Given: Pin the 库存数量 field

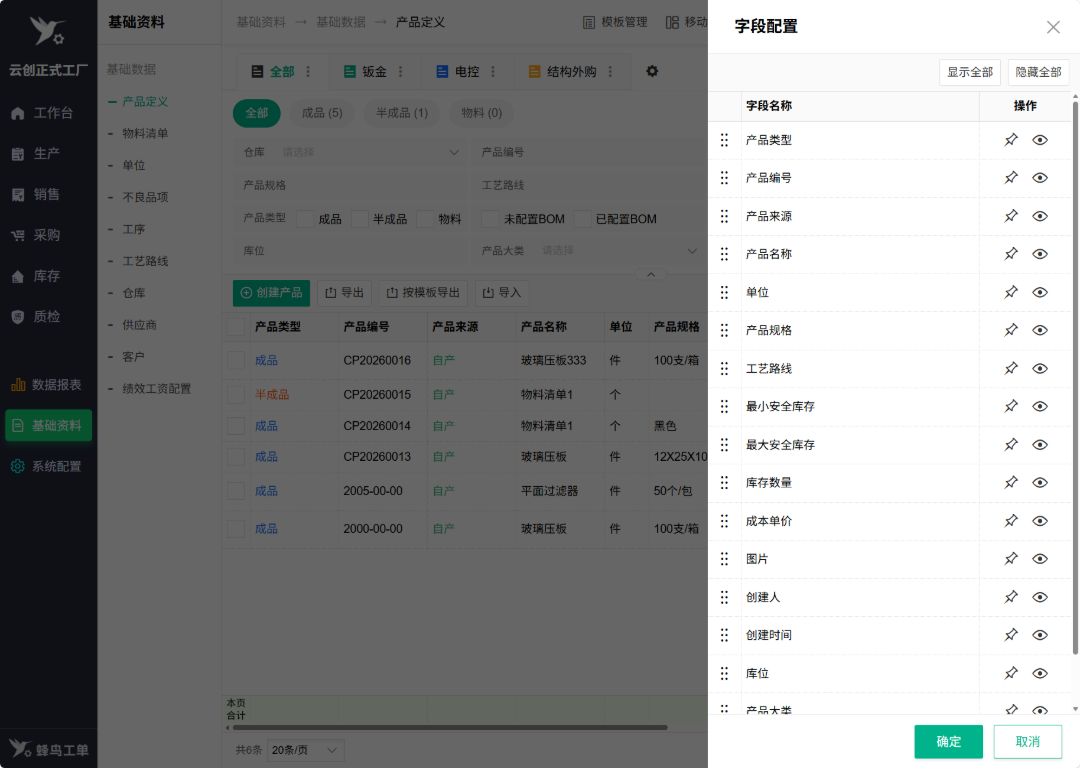Looking at the screenshot, I should 1010,483.
